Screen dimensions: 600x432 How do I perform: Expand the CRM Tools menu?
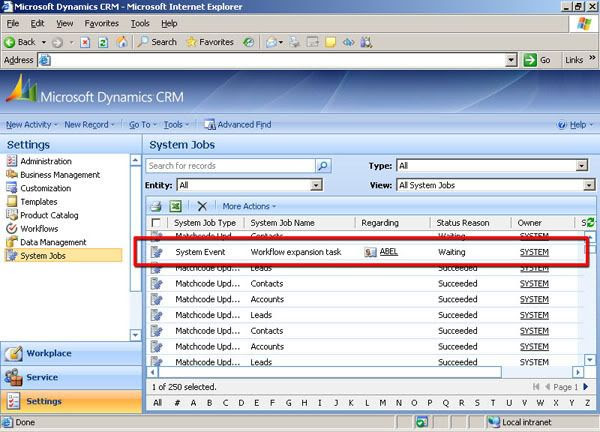[x=176, y=125]
